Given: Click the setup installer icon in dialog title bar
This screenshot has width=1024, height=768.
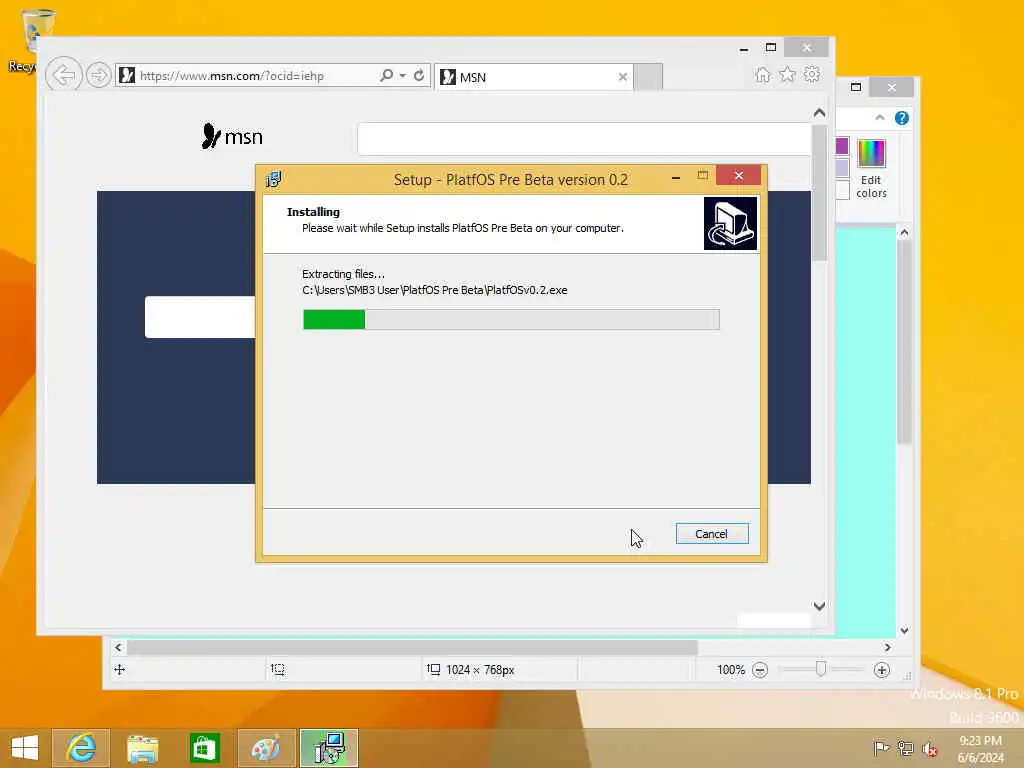Looking at the screenshot, I should click(273, 179).
